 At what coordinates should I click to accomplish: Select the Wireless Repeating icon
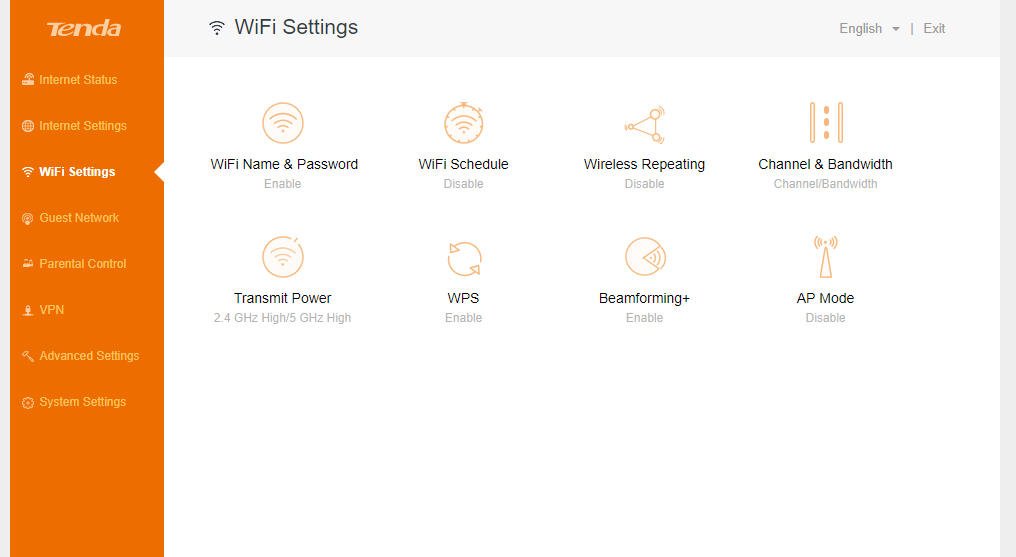pyautogui.click(x=645, y=125)
